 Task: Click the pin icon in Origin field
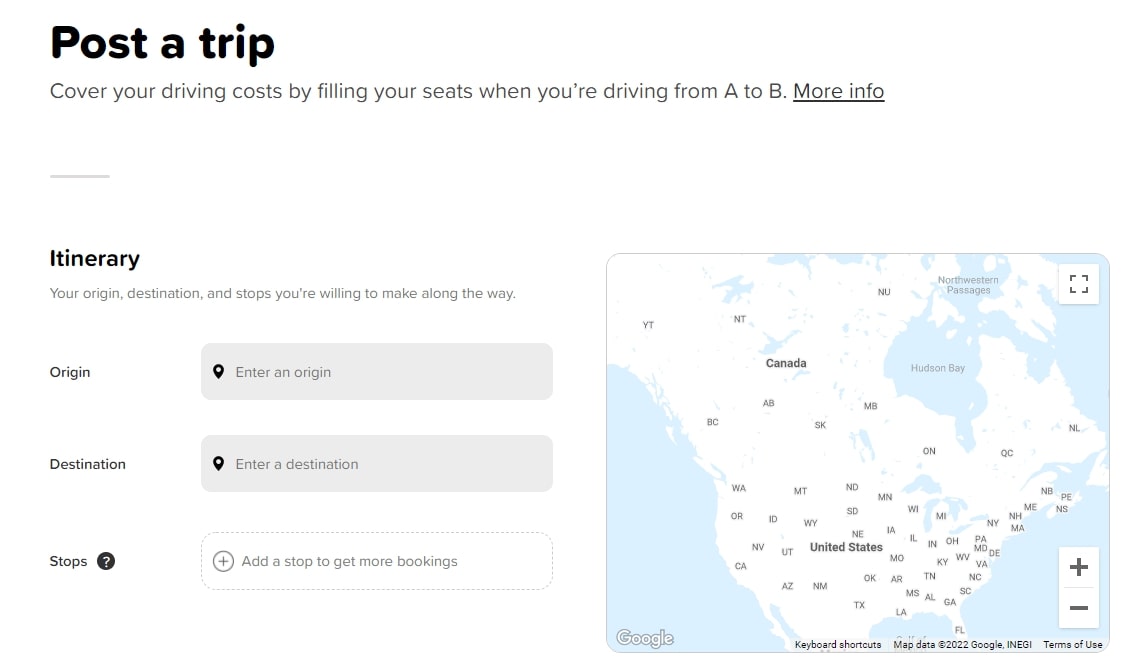[x=219, y=372]
